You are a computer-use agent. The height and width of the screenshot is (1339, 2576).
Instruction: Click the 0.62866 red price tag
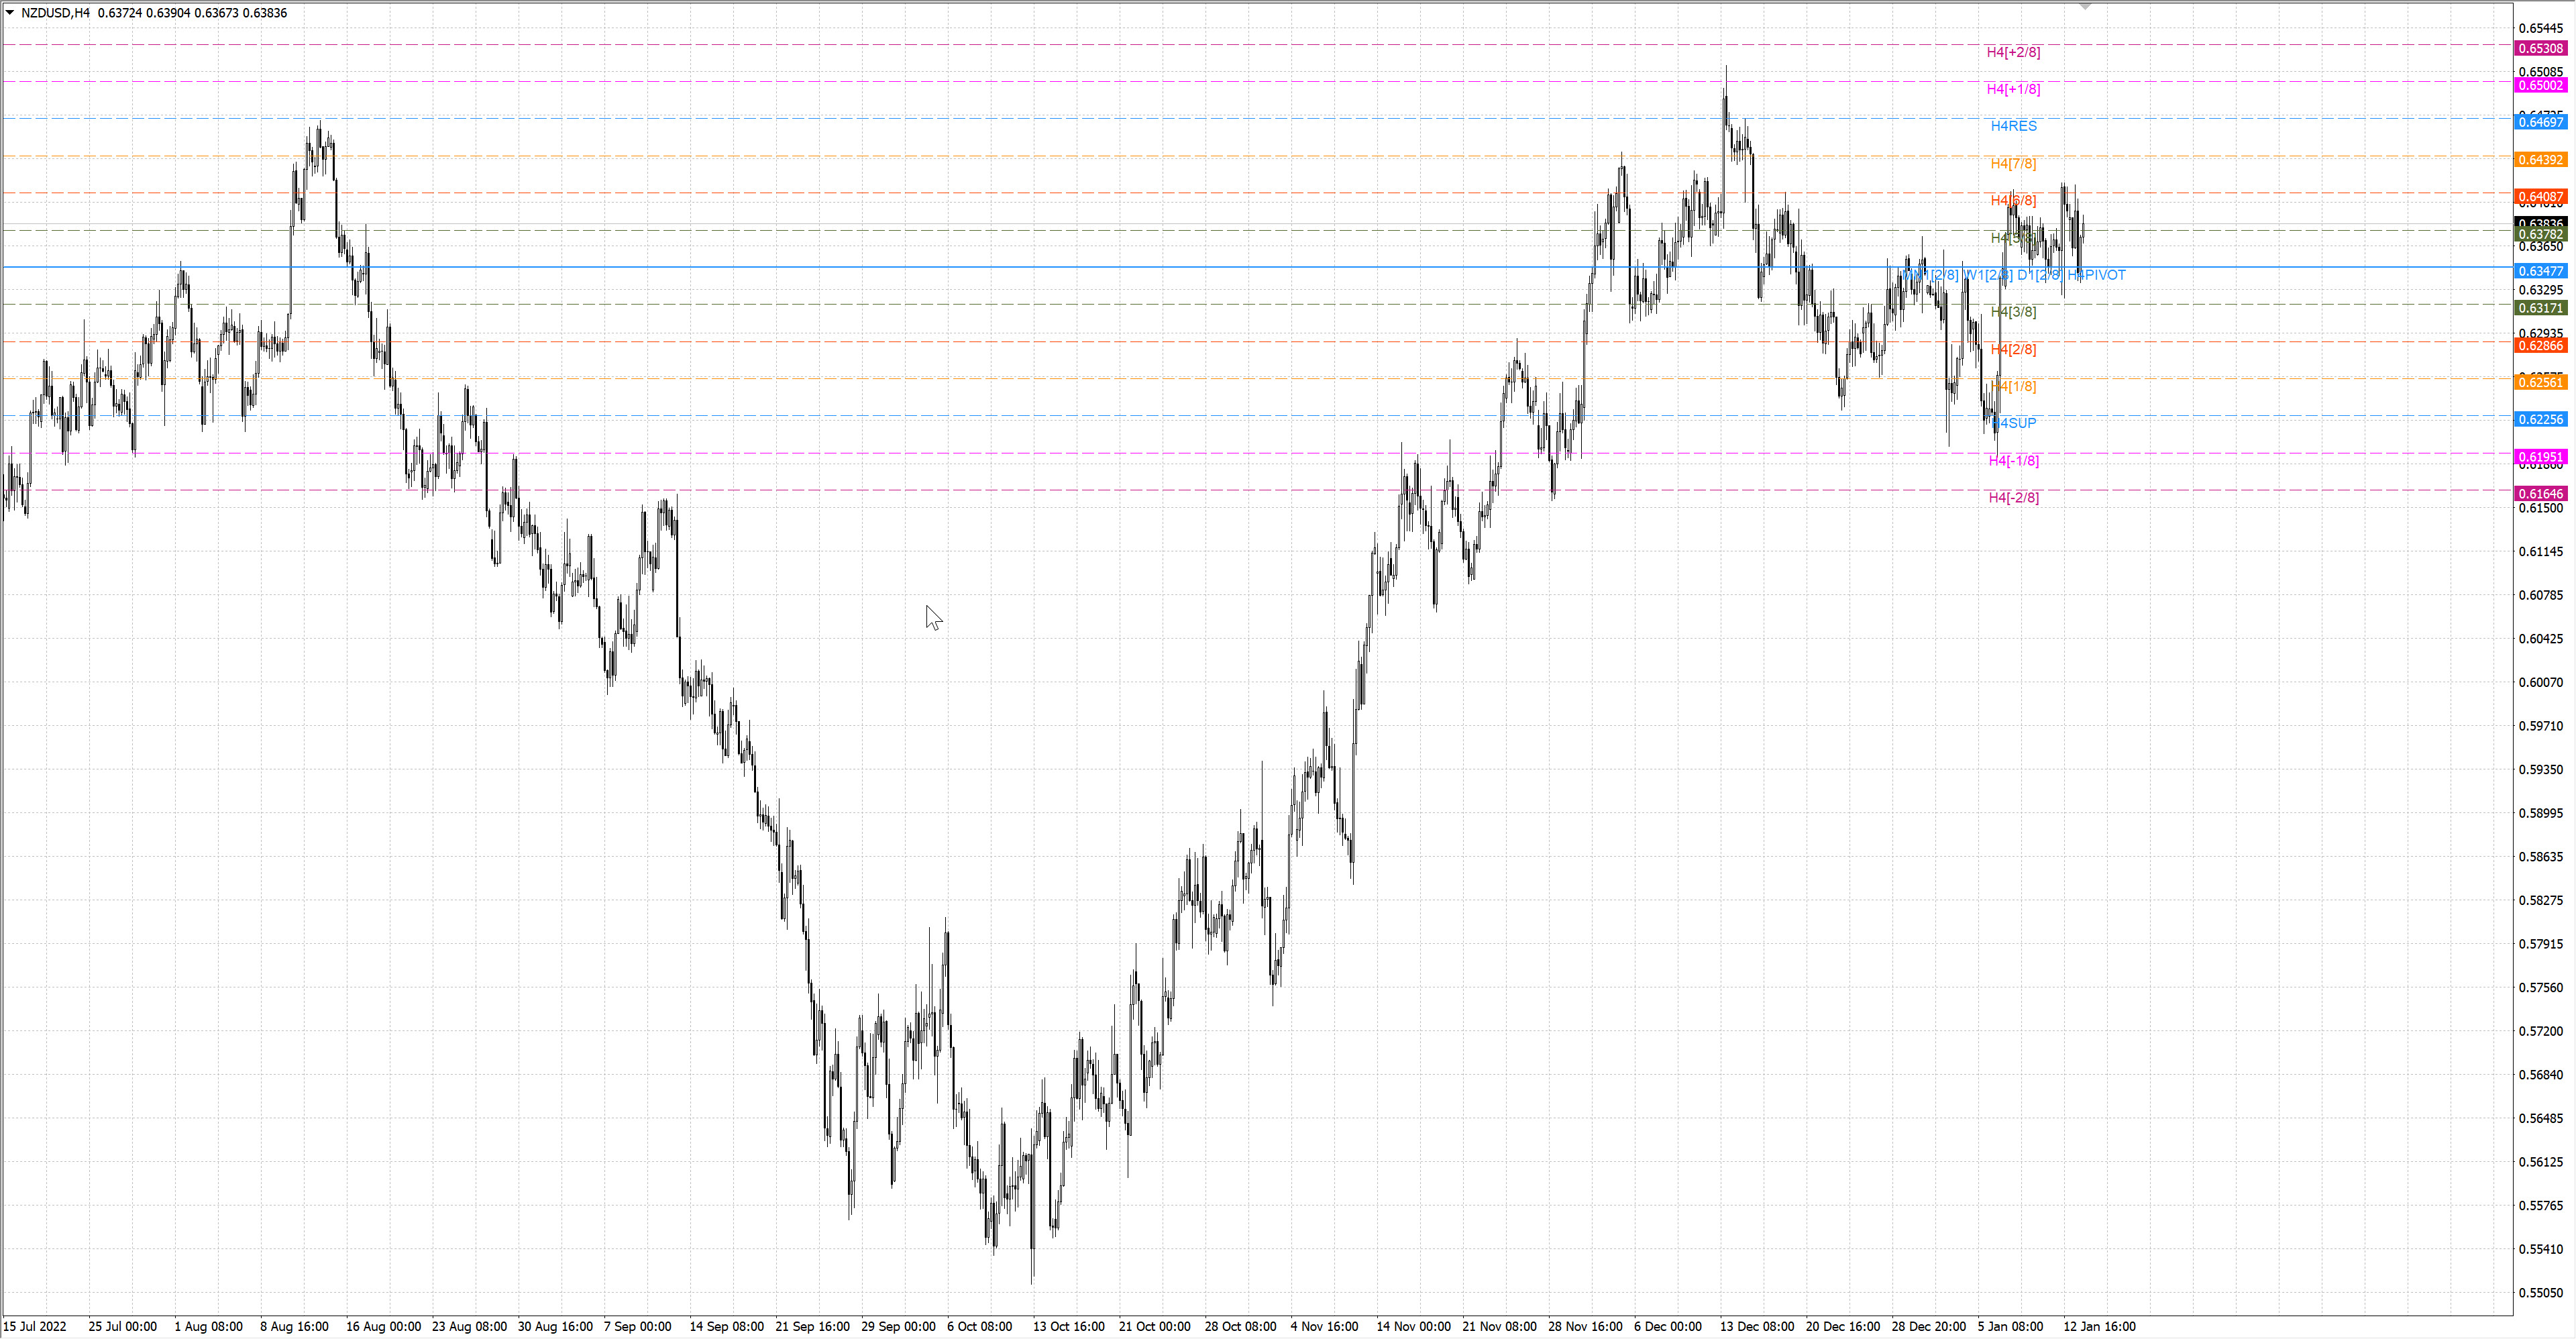(x=2541, y=345)
